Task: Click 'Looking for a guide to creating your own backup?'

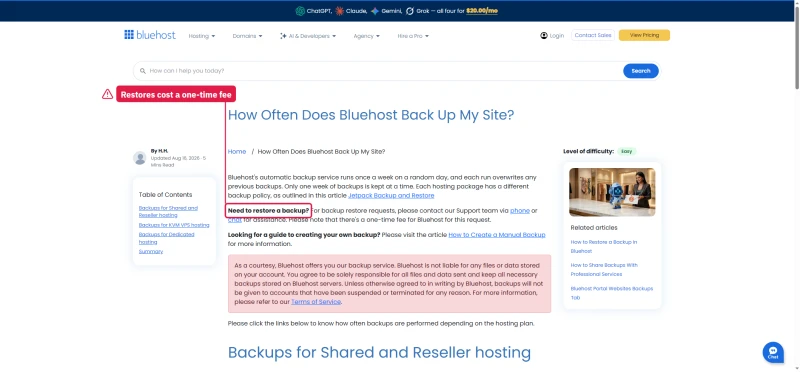Action: point(304,235)
